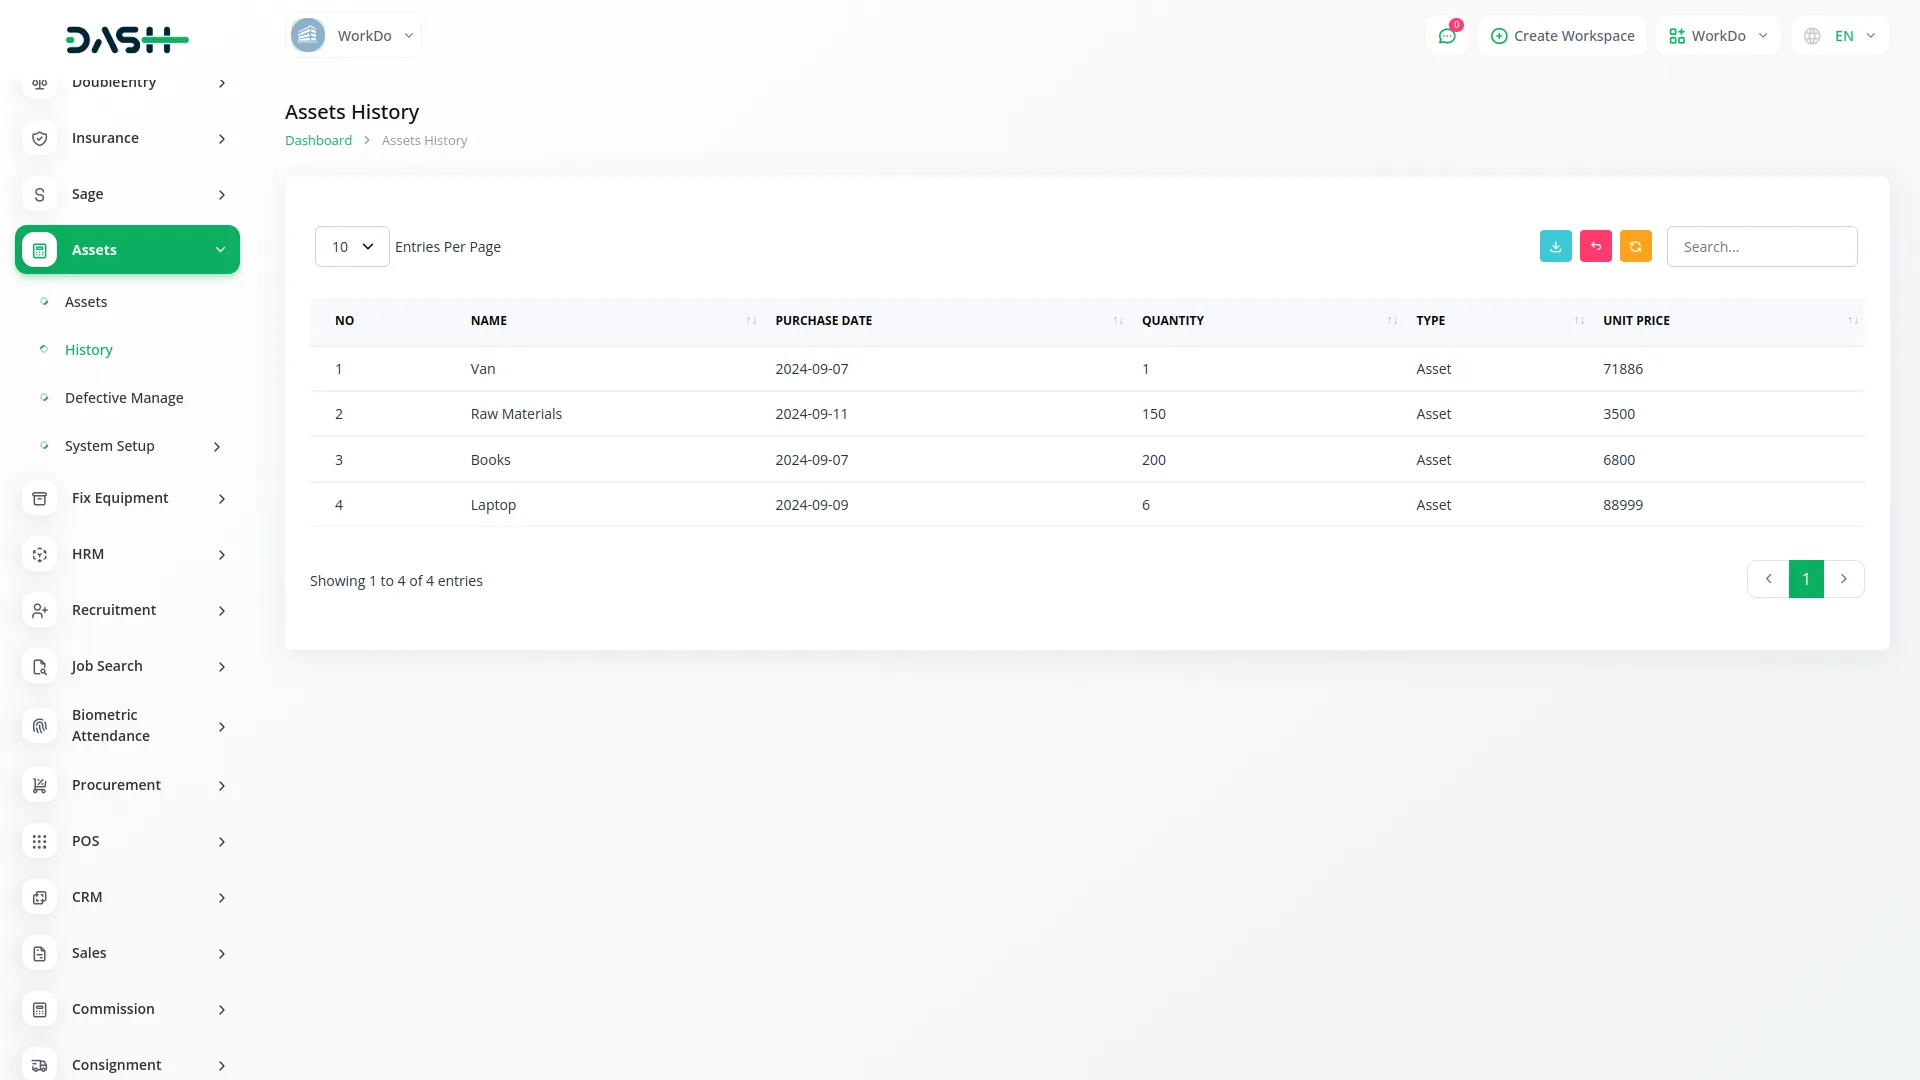Click the Create Workspace button
This screenshot has width=1920, height=1080.
1561,35
